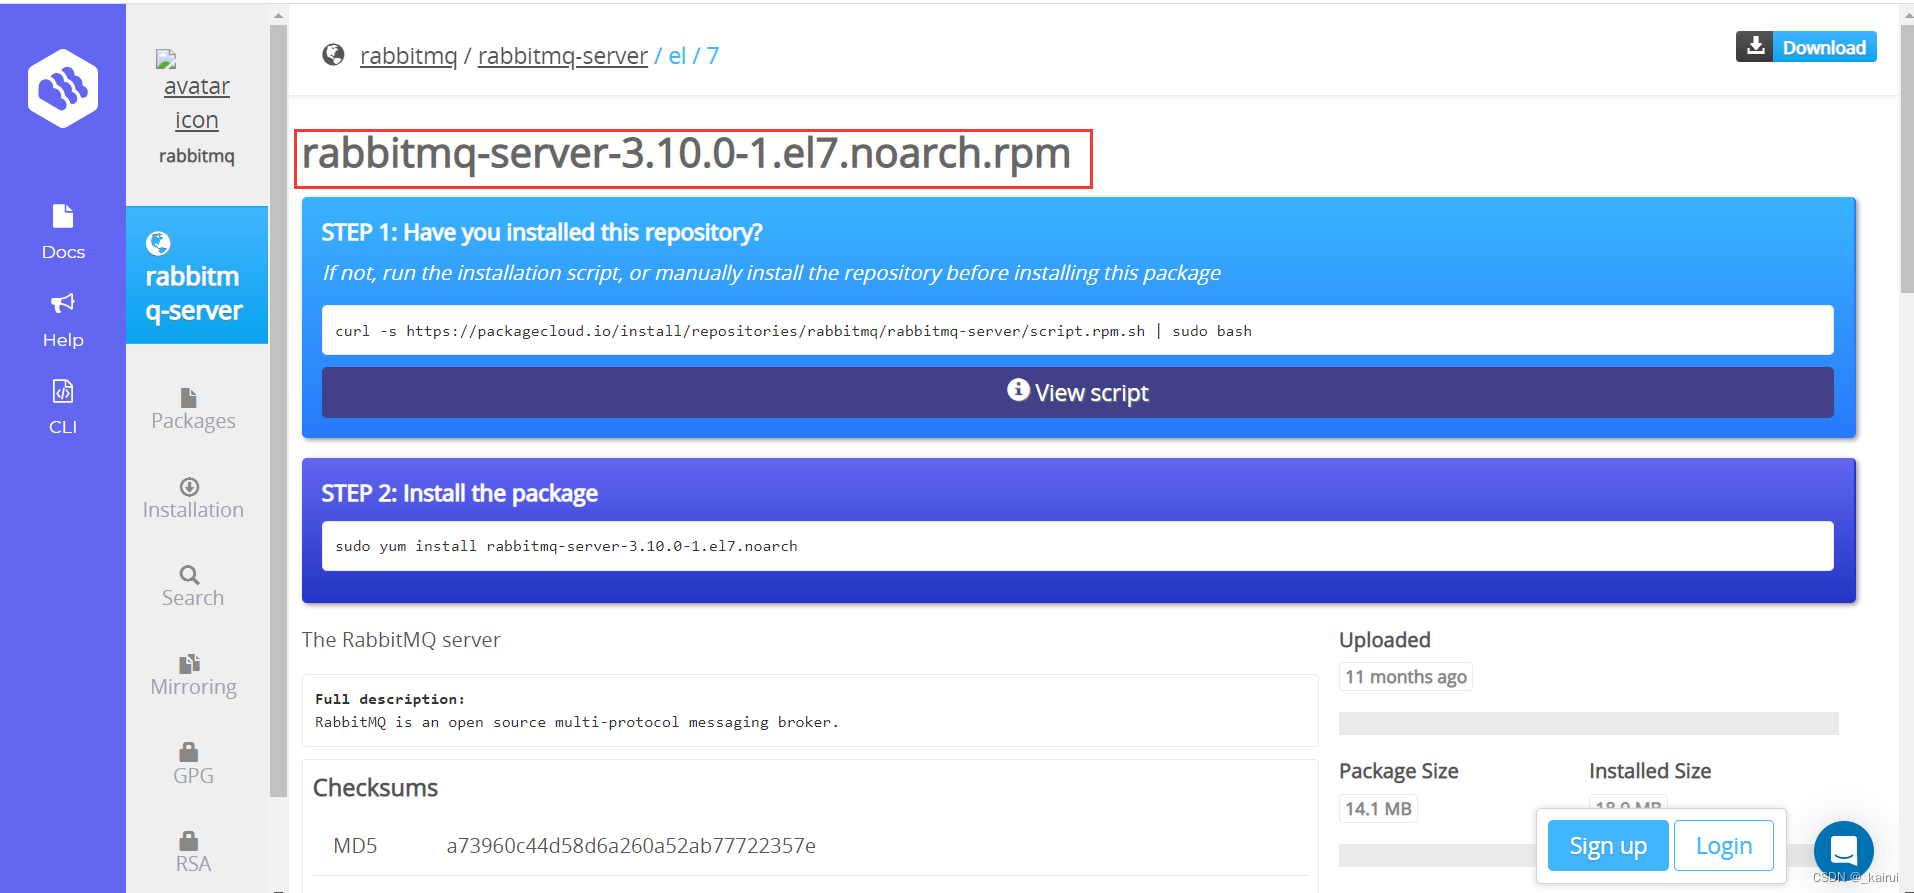Click the packagecloud logo icon

tap(63, 88)
